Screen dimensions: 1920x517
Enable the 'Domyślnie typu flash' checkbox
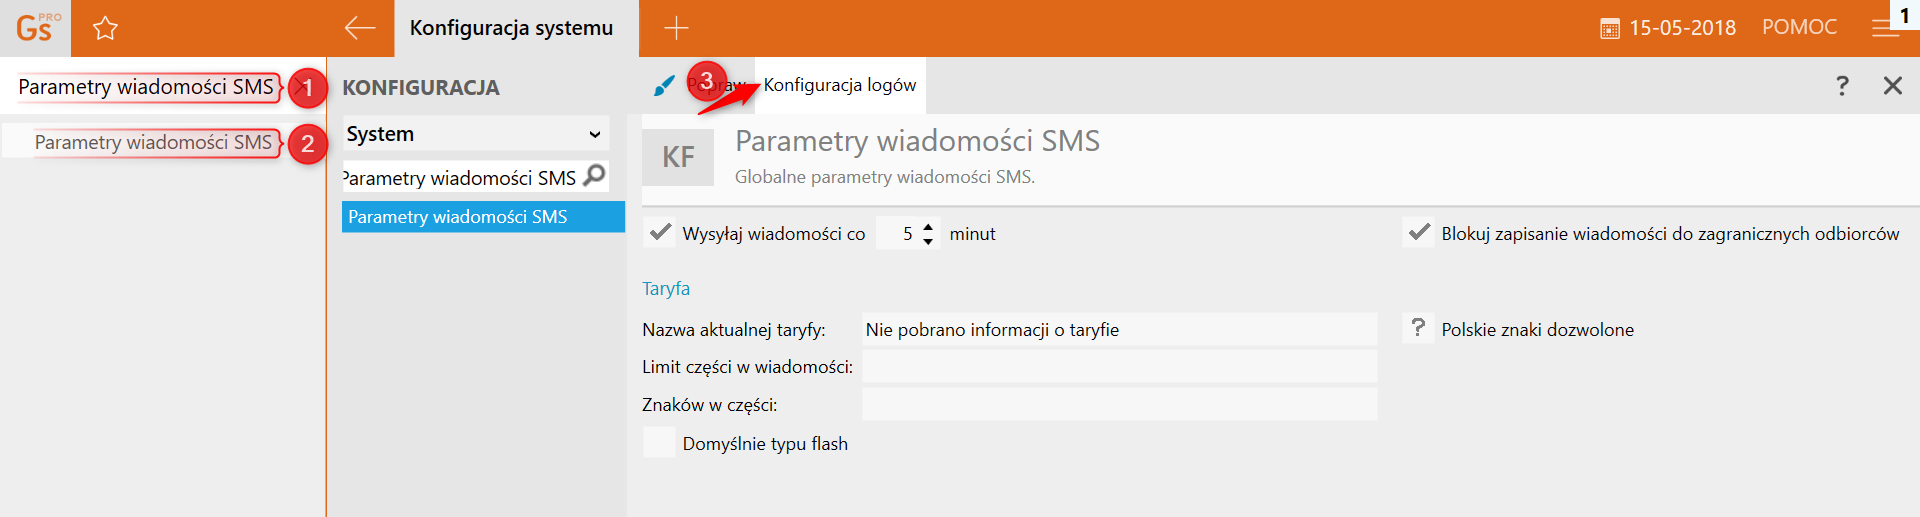click(x=660, y=443)
